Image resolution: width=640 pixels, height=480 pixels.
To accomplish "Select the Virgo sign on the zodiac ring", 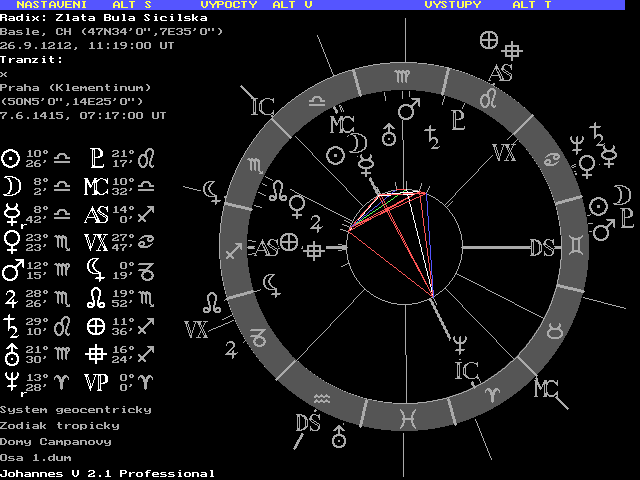I will [x=401, y=77].
